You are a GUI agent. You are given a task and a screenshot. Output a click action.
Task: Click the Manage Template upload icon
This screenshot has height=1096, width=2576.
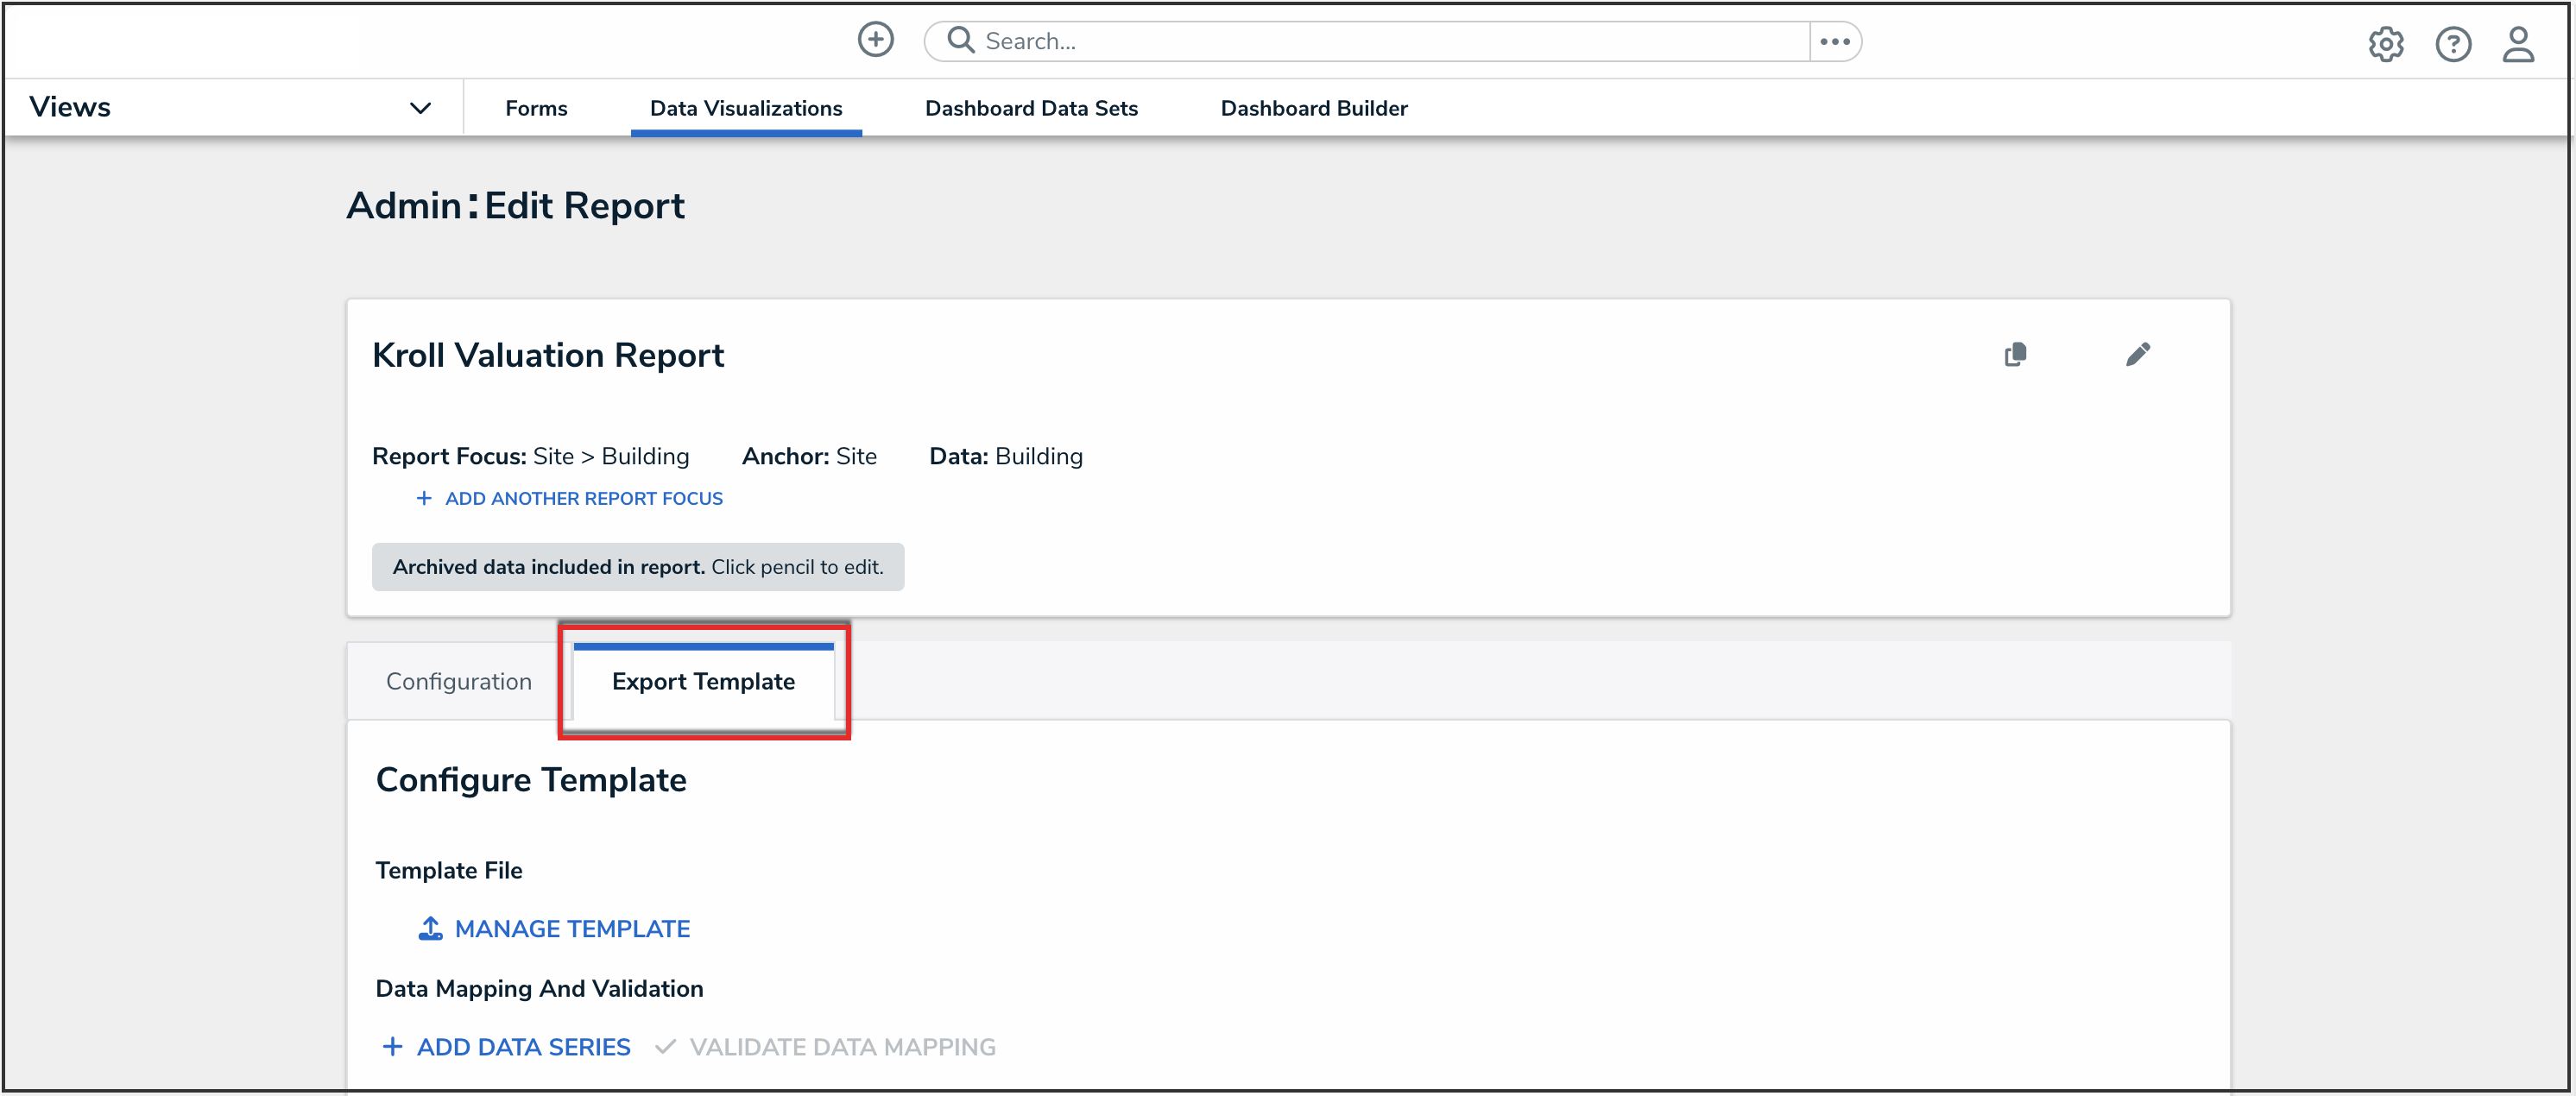click(x=430, y=928)
